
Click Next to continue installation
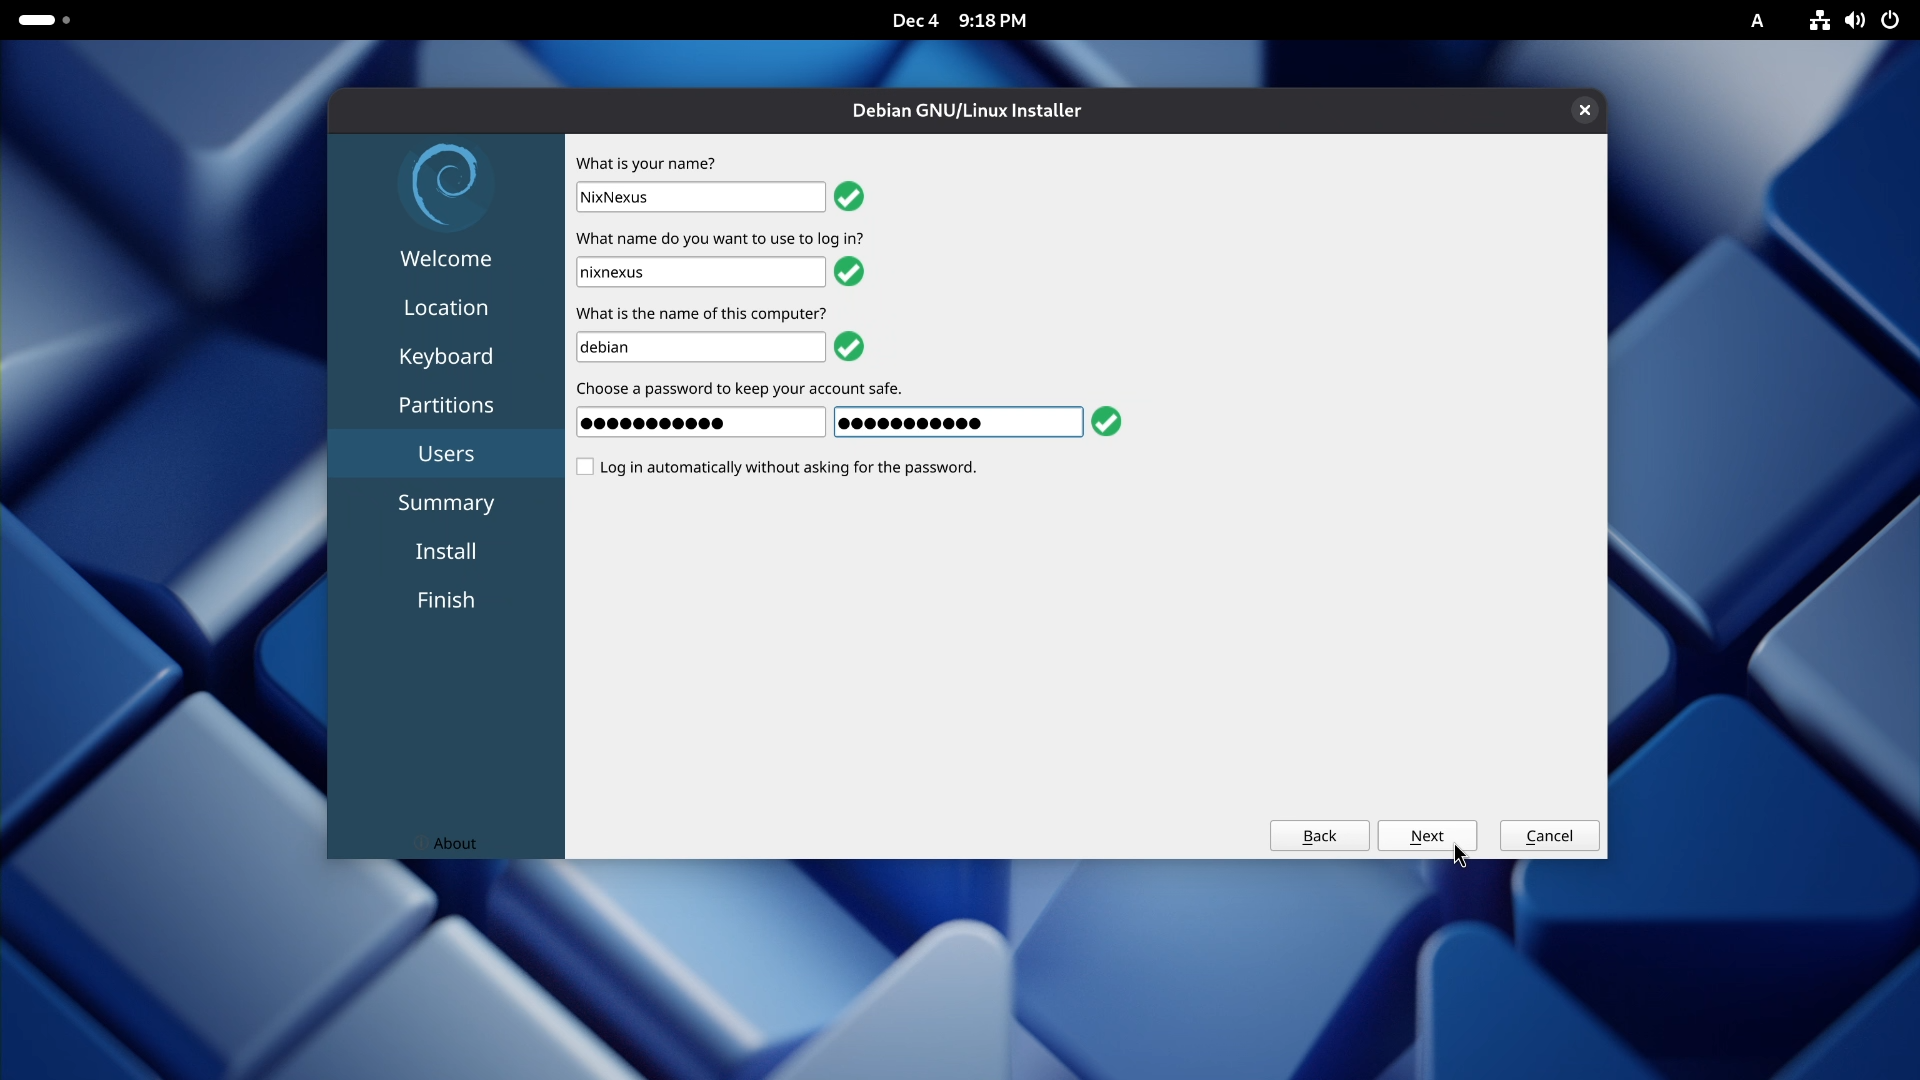pos(1427,836)
